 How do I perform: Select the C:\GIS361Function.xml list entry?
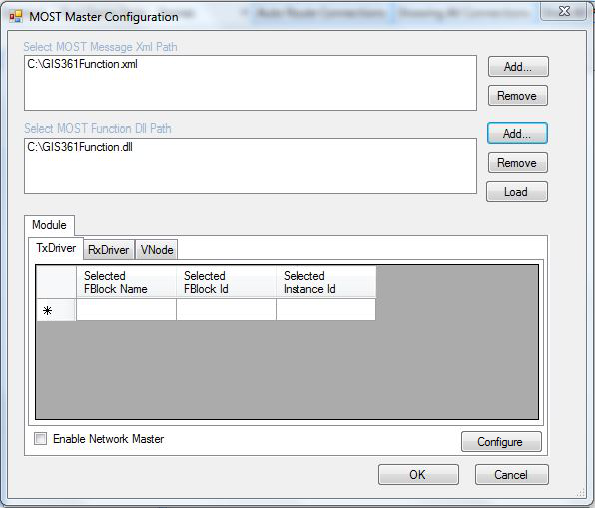(x=83, y=64)
